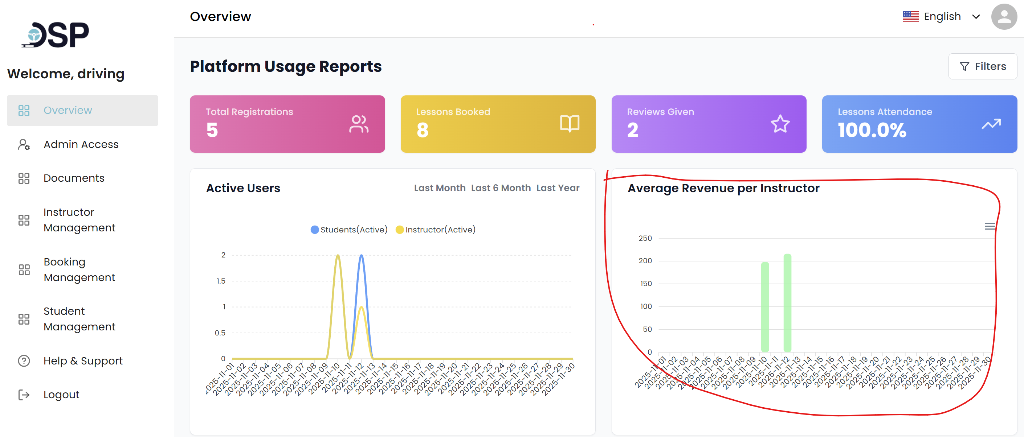1024x437 pixels.
Task: Toggle the Instructor(Active) legend series
Action: point(436,230)
